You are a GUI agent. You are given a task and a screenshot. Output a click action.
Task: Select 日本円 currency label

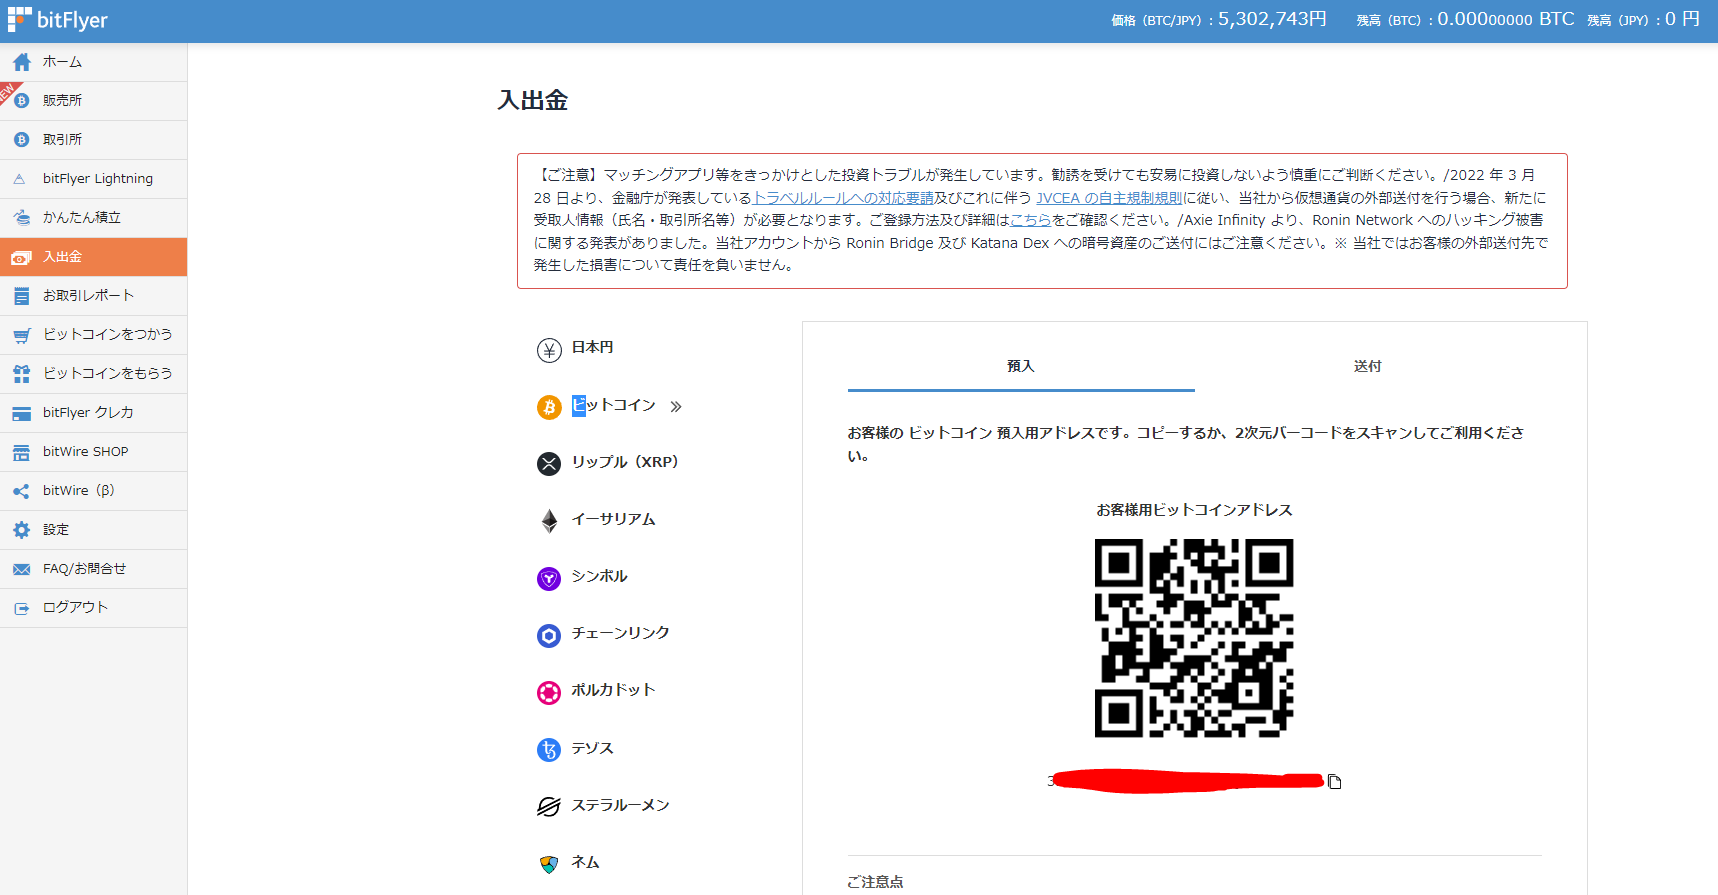tap(593, 348)
